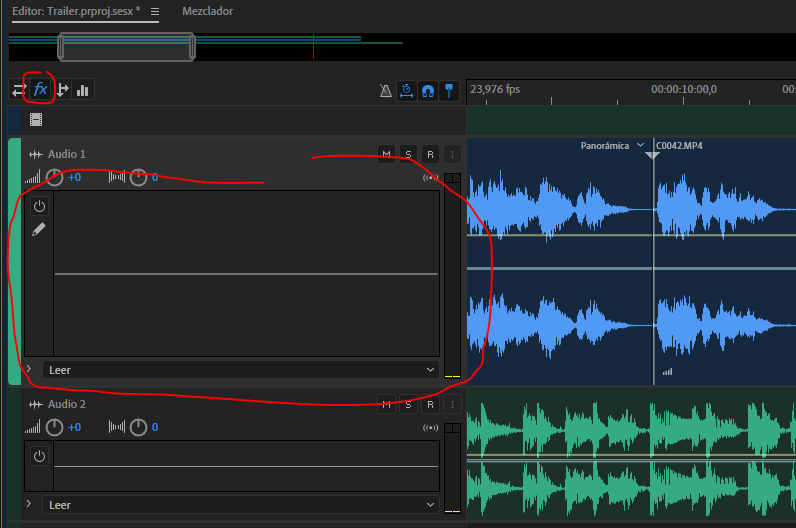Toggle input monitoring on Audio 1
Viewport: 796px width, 528px height.
click(452, 154)
